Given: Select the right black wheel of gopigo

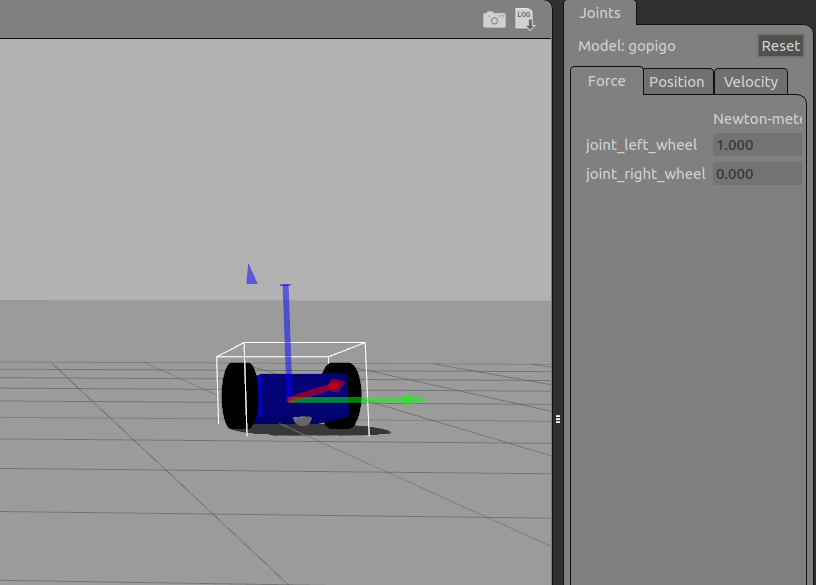Looking at the screenshot, I should (x=344, y=396).
